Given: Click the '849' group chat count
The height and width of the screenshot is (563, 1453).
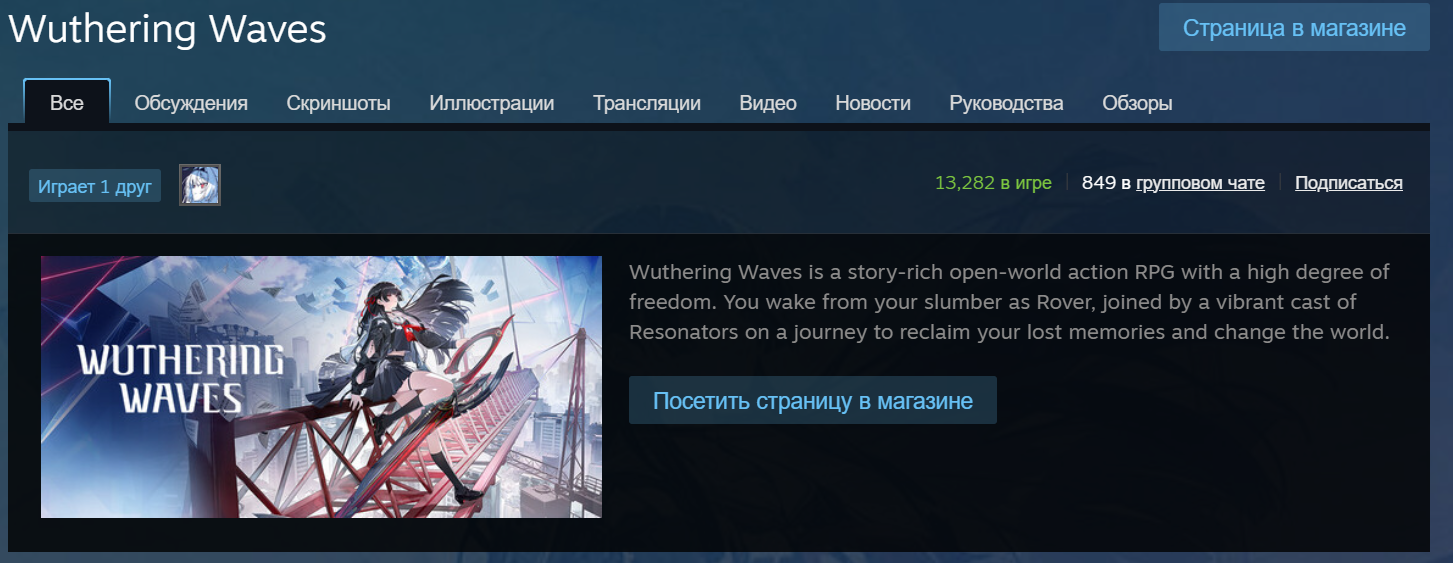Looking at the screenshot, I should 1099,183.
